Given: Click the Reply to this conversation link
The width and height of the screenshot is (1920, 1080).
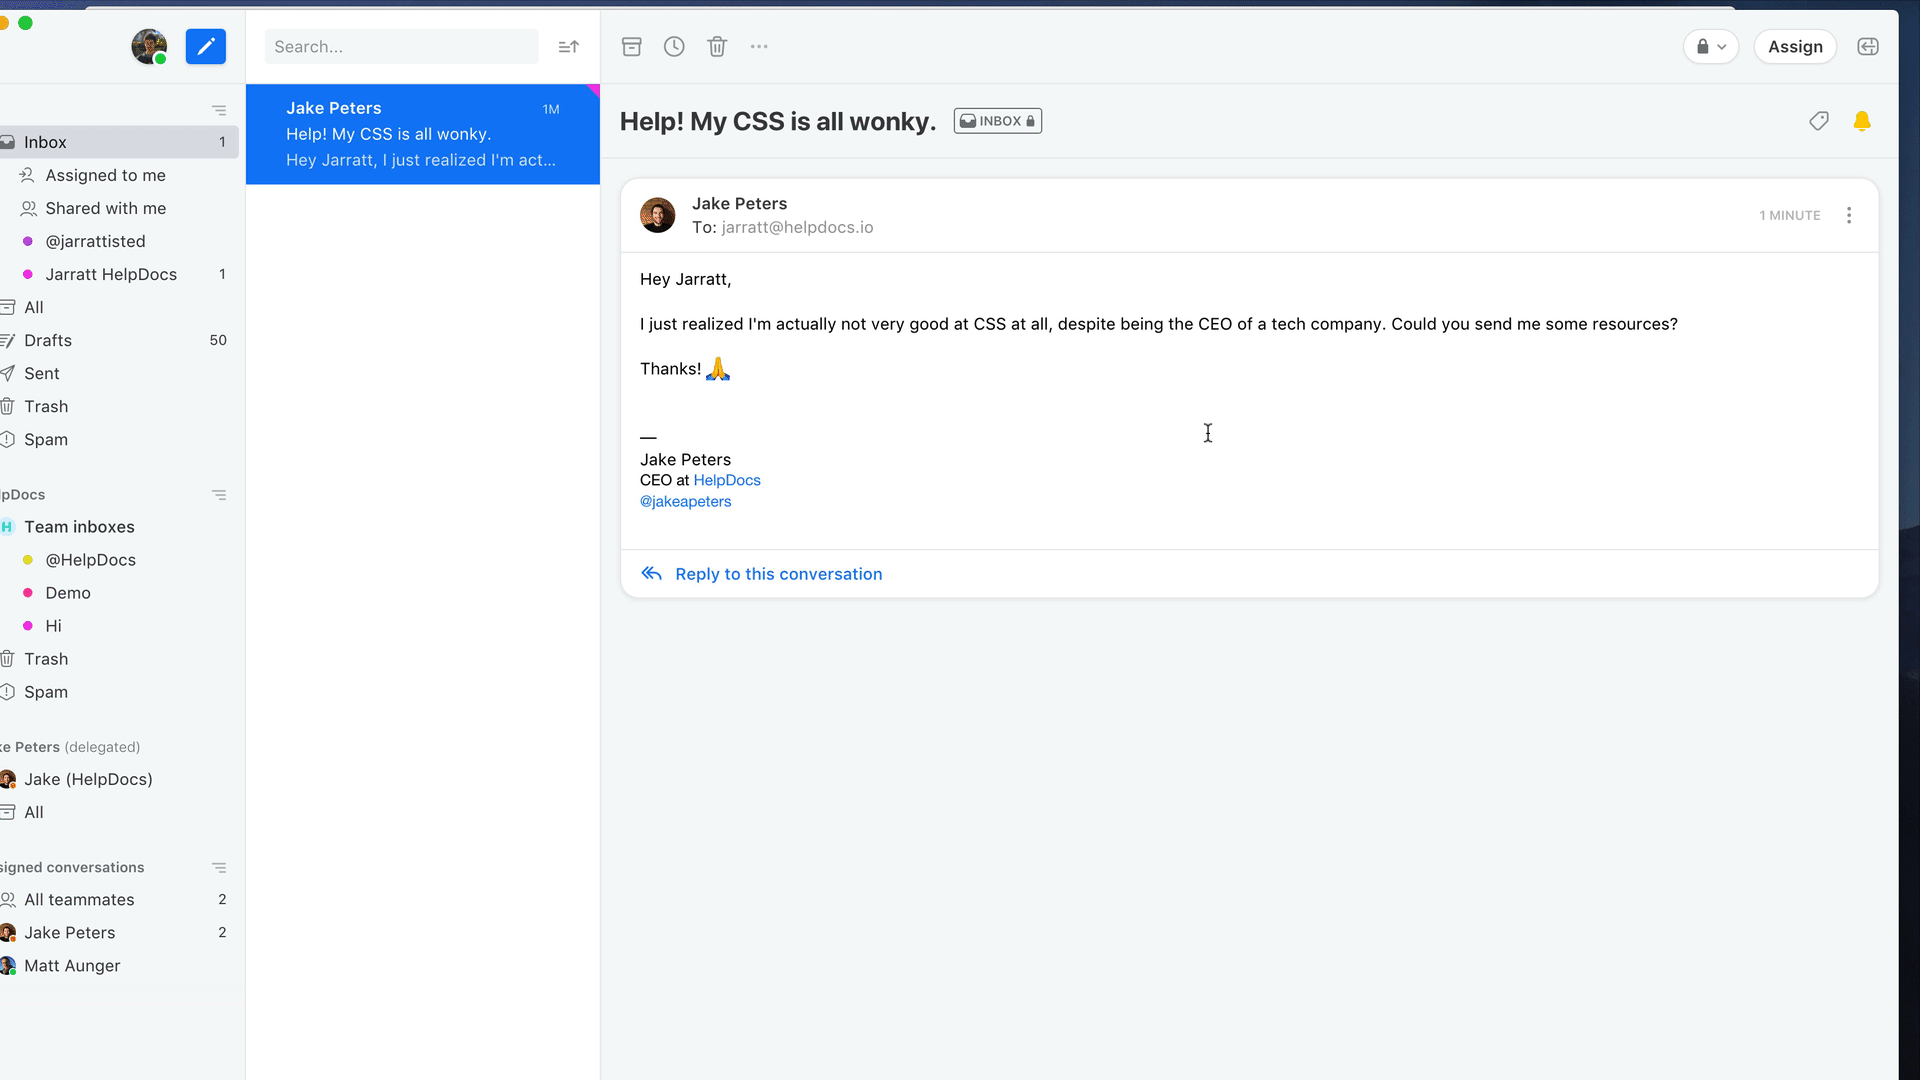Looking at the screenshot, I should [778, 574].
